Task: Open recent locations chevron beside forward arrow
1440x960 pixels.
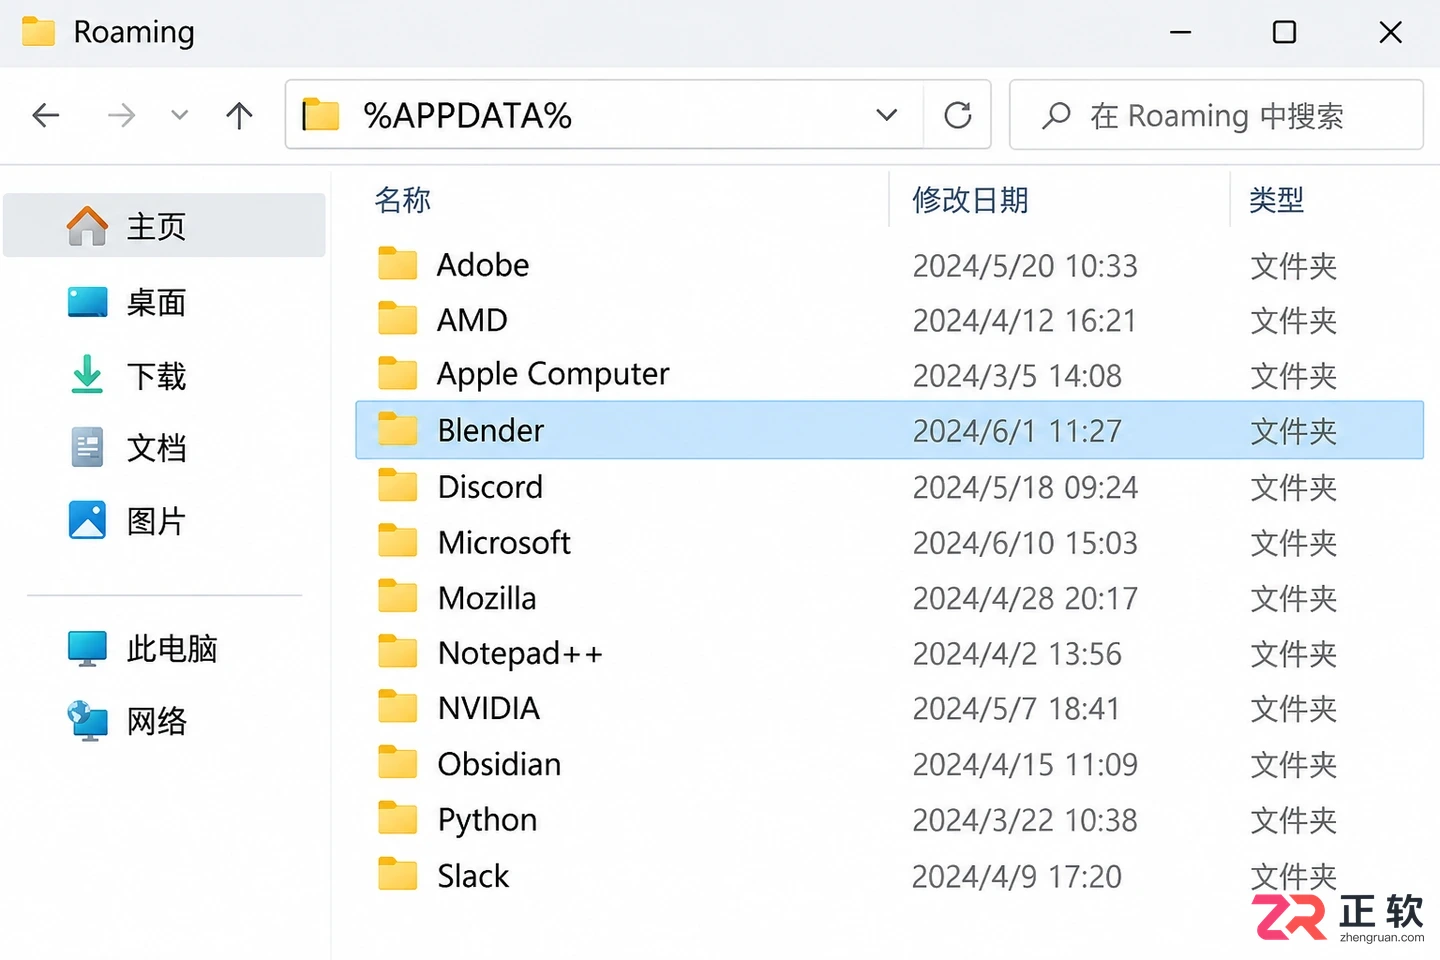Action: 180,116
